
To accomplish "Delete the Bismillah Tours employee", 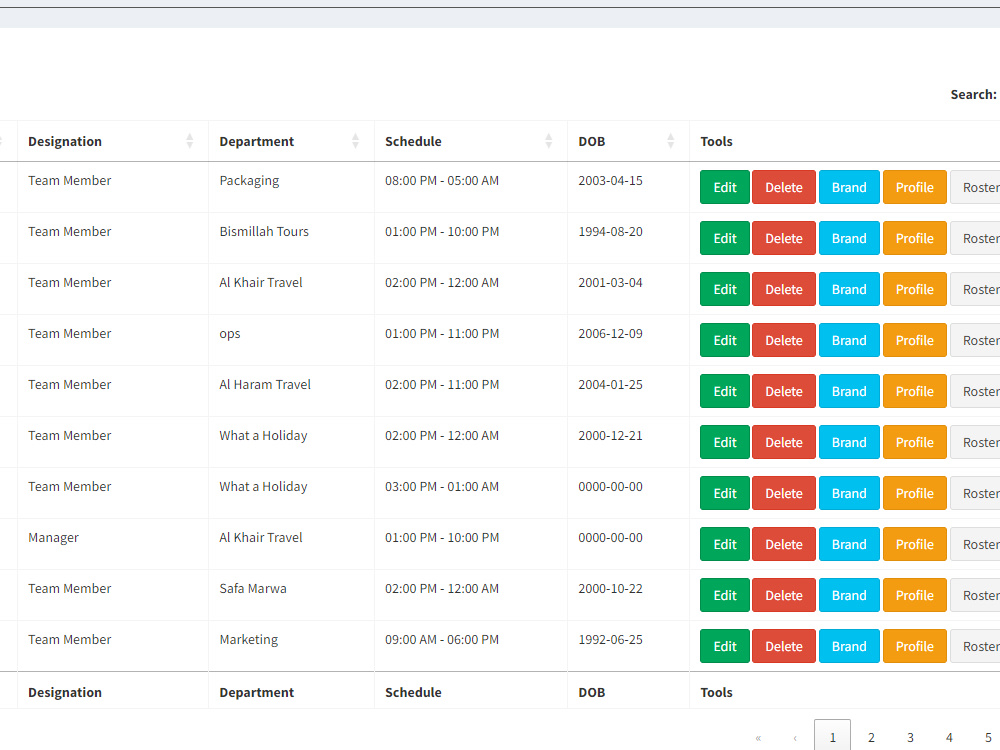I will [784, 238].
